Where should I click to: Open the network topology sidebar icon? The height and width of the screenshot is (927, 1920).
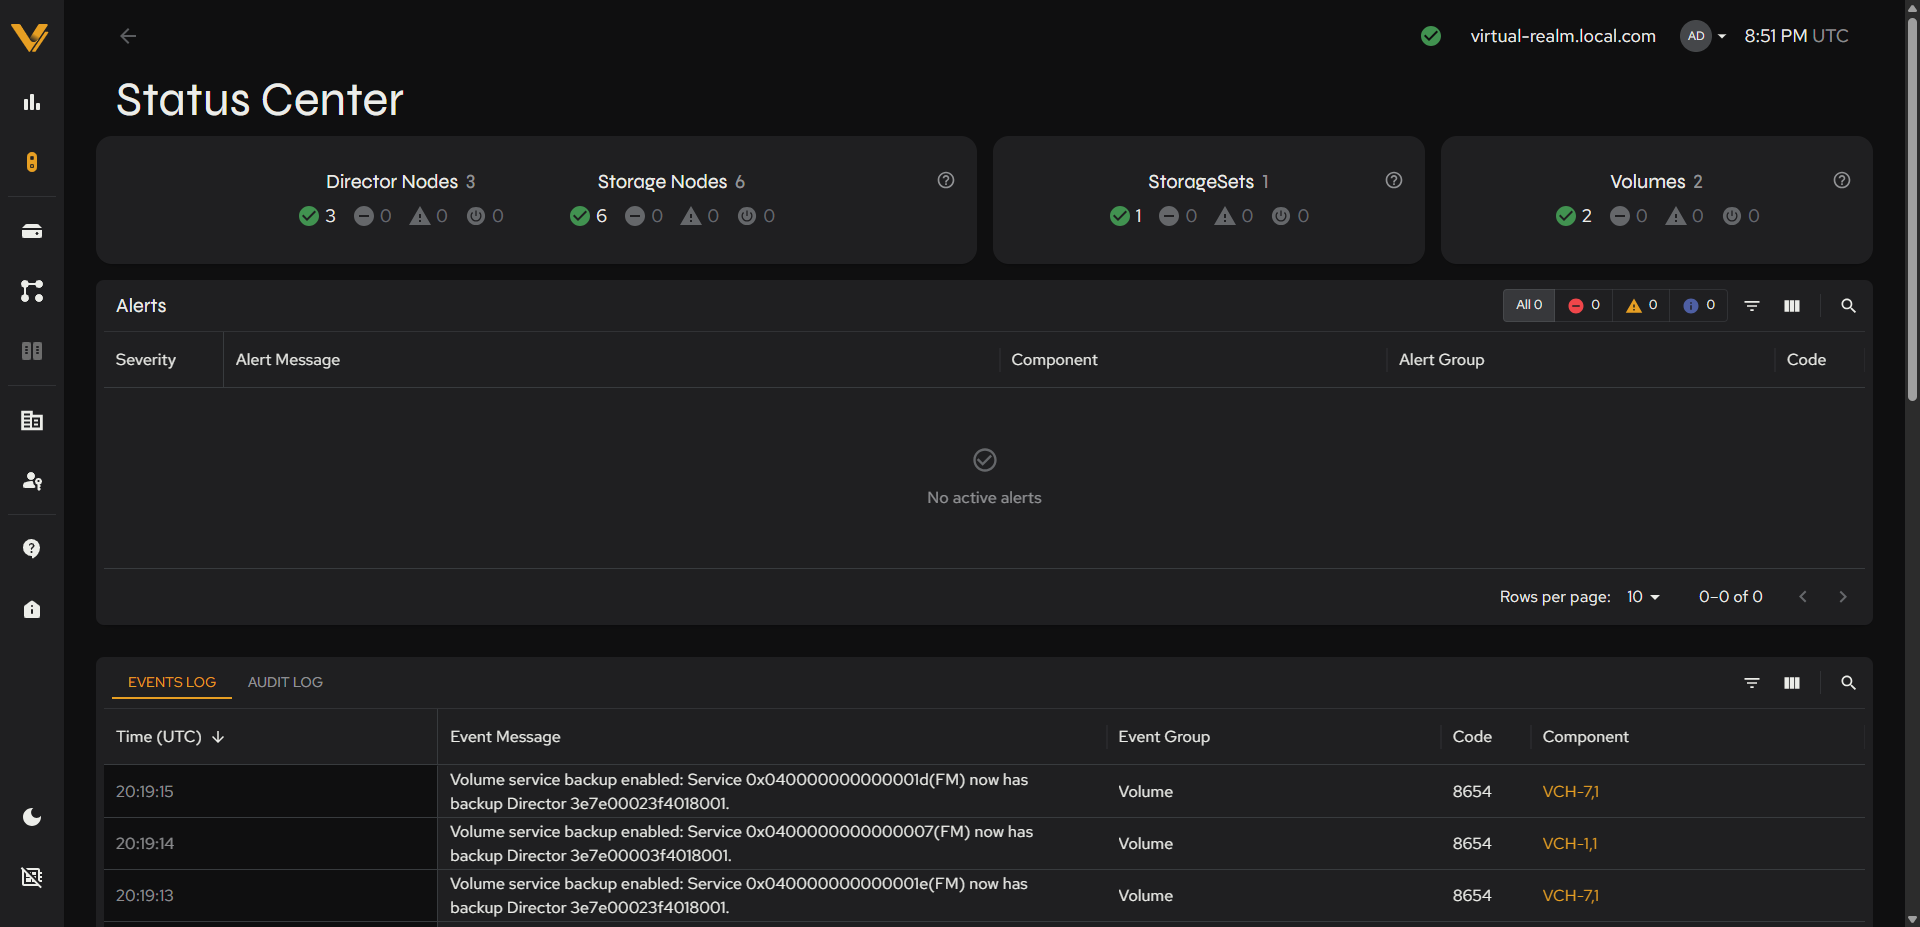tap(32, 291)
